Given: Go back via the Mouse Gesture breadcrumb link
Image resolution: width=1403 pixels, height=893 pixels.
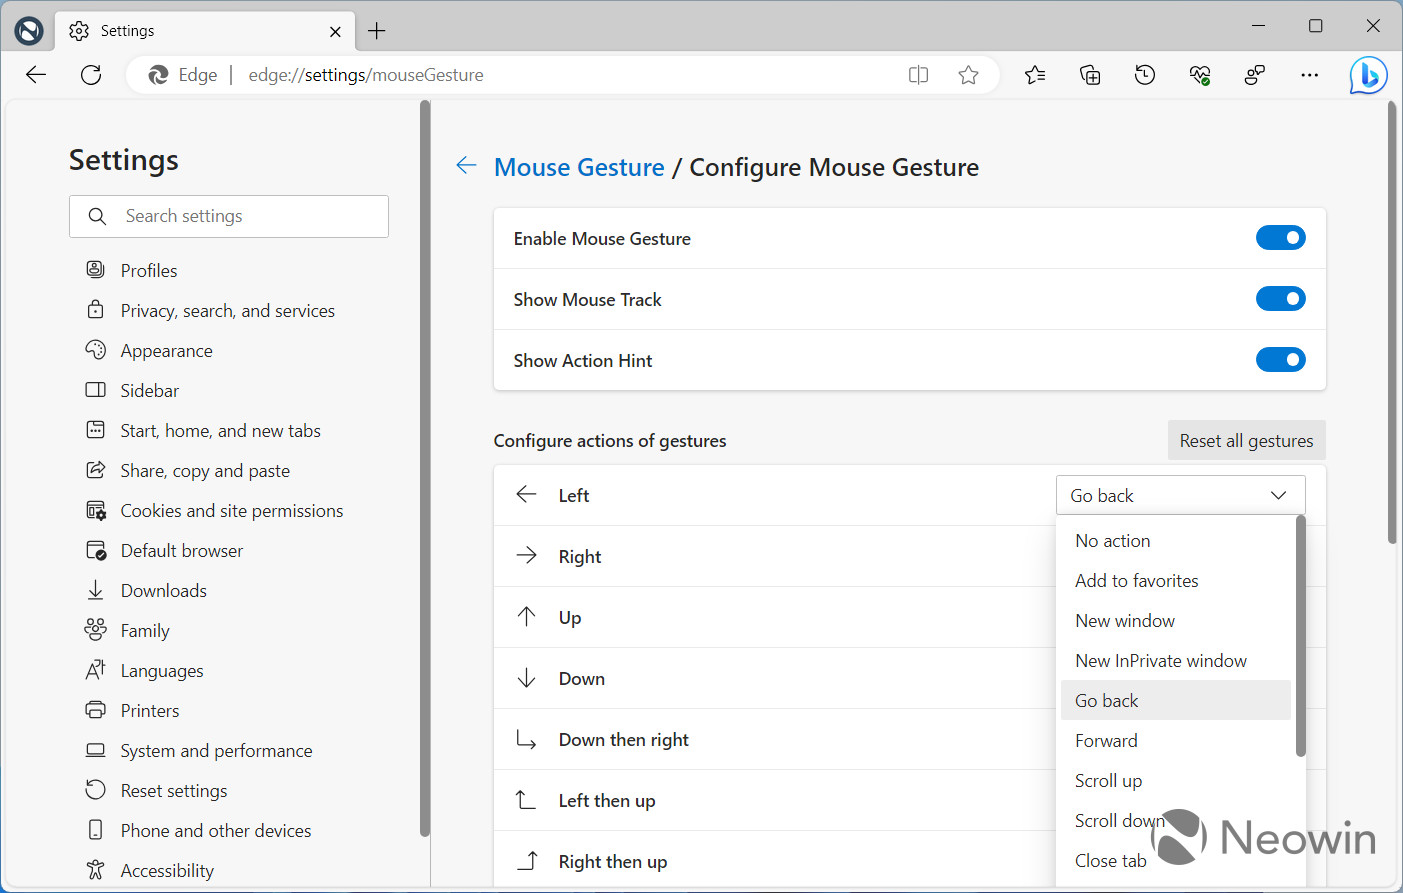Looking at the screenshot, I should click(579, 166).
